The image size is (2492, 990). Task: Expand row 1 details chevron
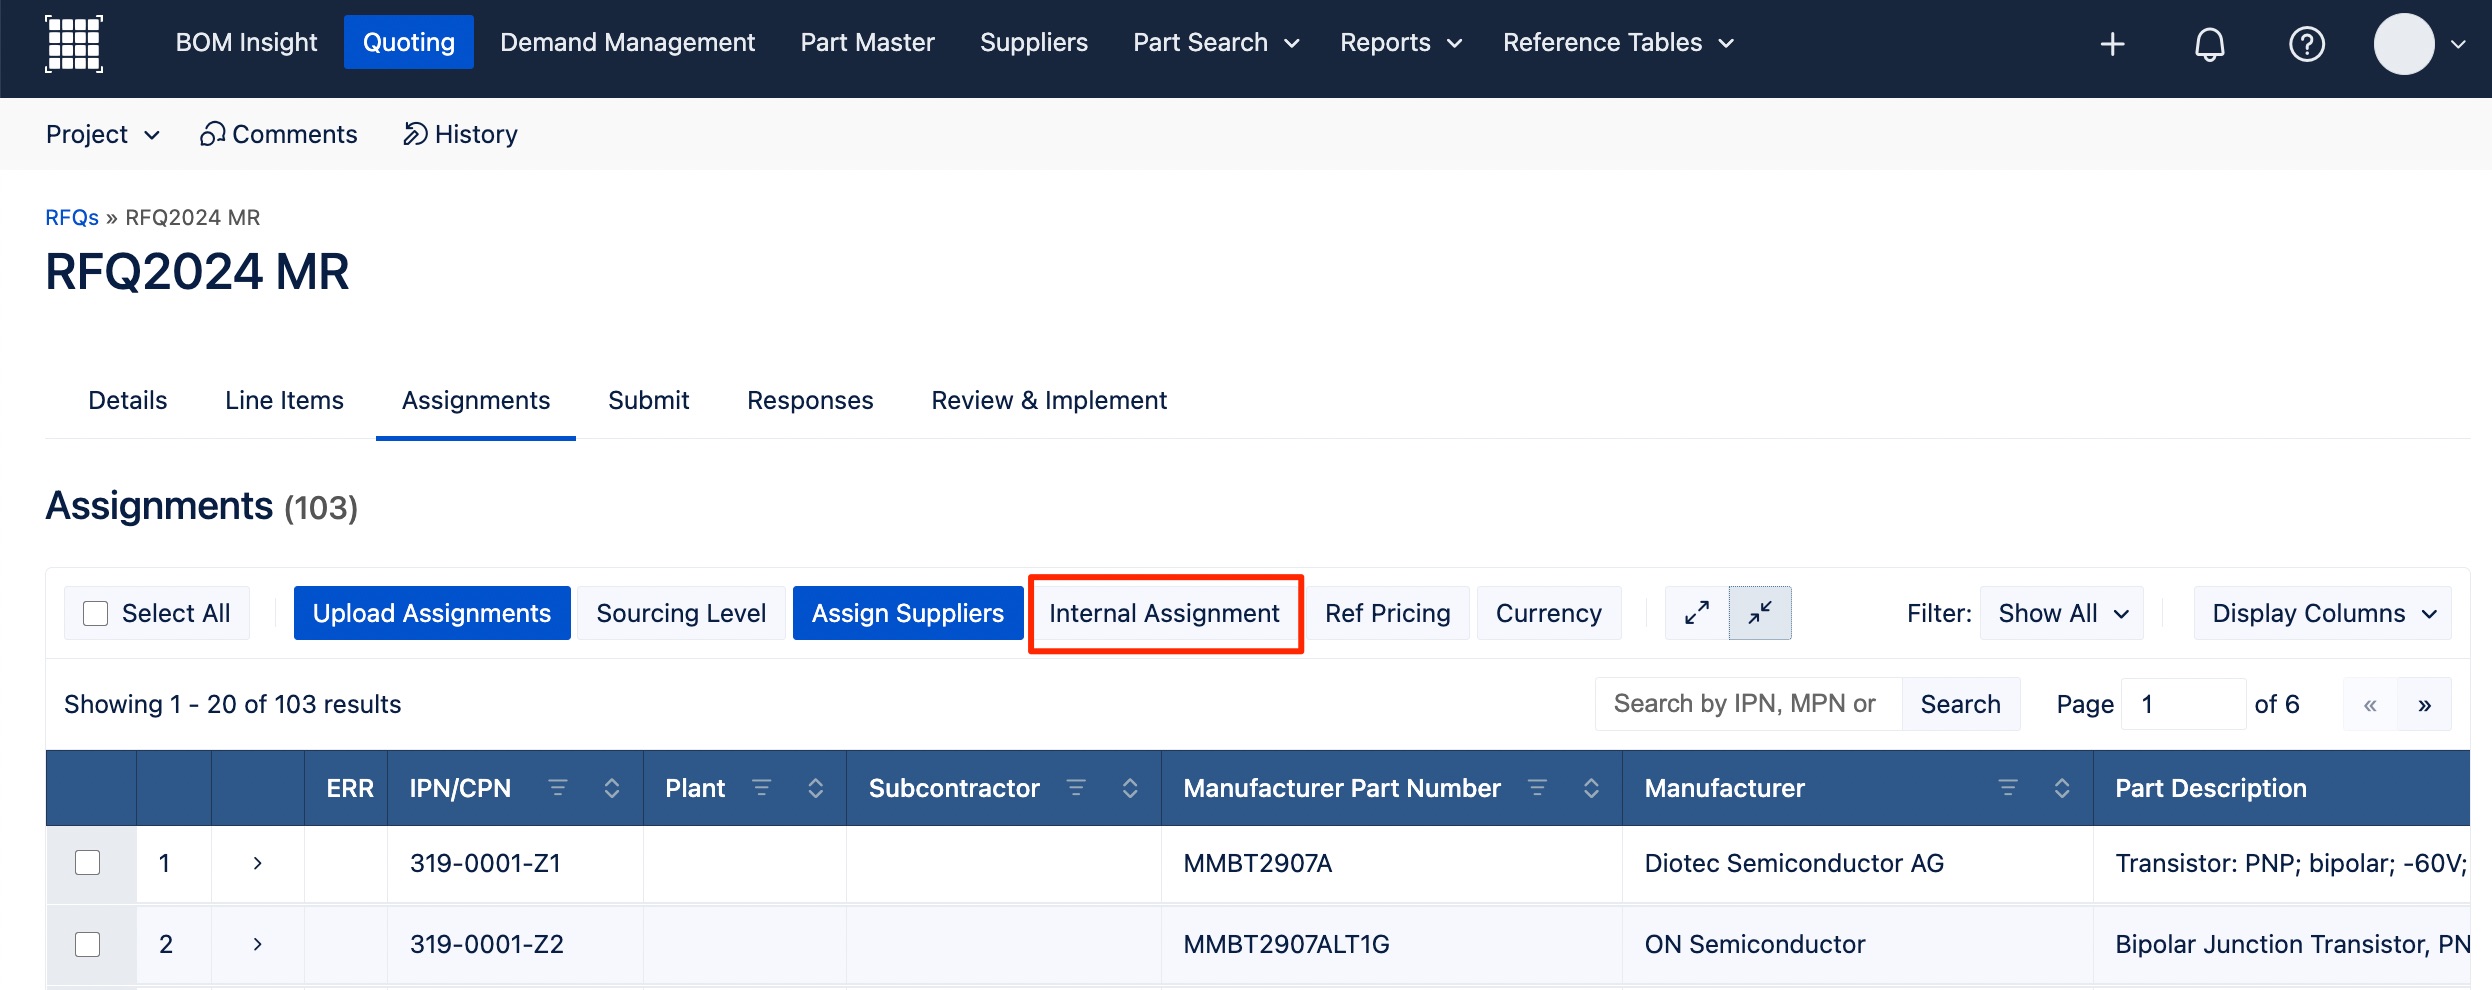257,863
